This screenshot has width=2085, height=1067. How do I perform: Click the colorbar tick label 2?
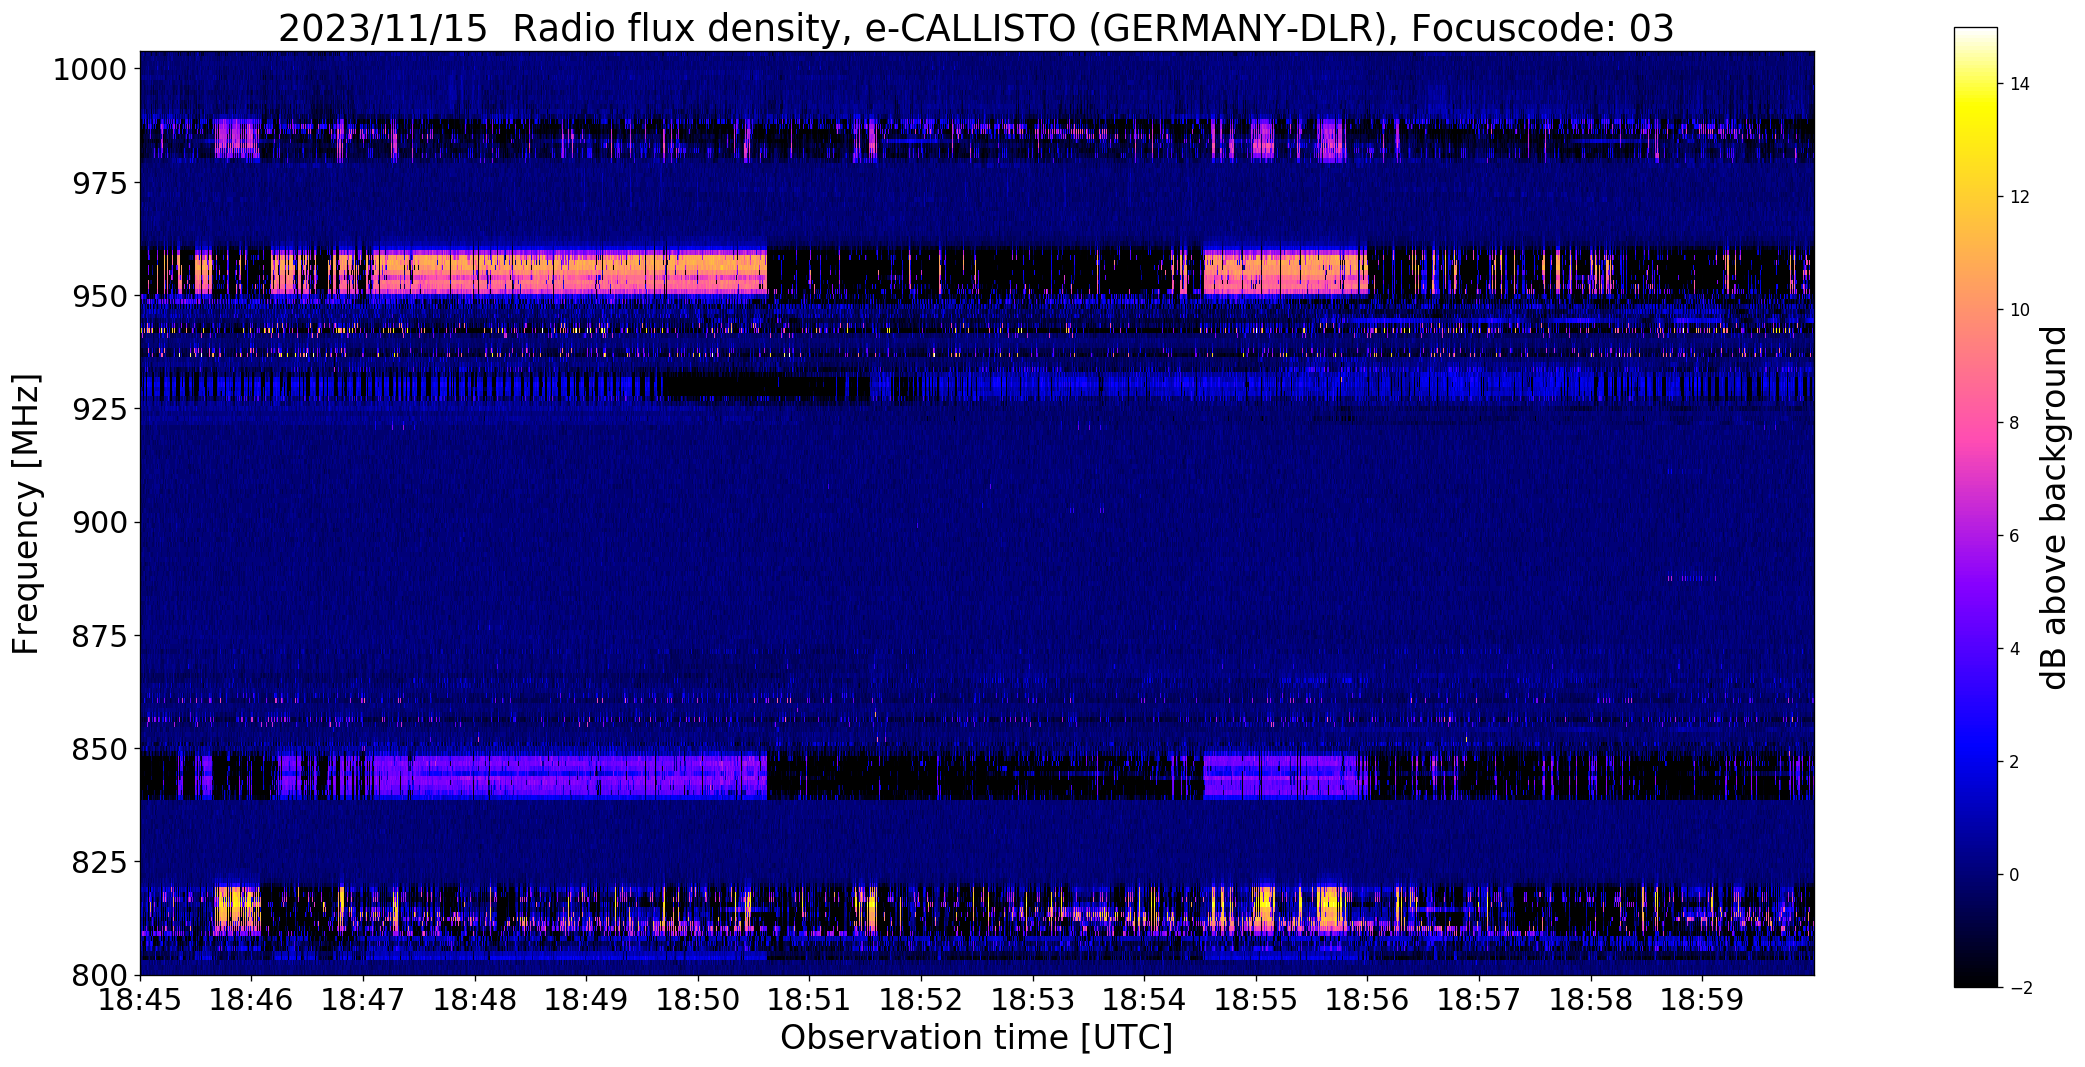[2015, 762]
